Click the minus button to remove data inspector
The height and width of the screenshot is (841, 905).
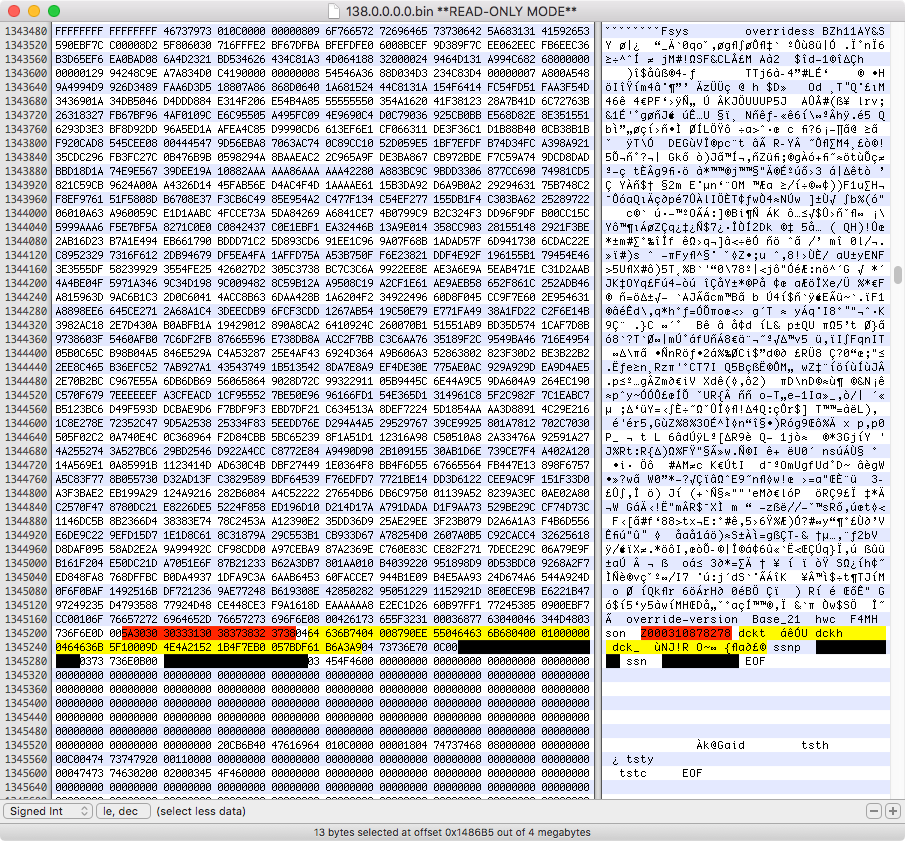[874, 811]
